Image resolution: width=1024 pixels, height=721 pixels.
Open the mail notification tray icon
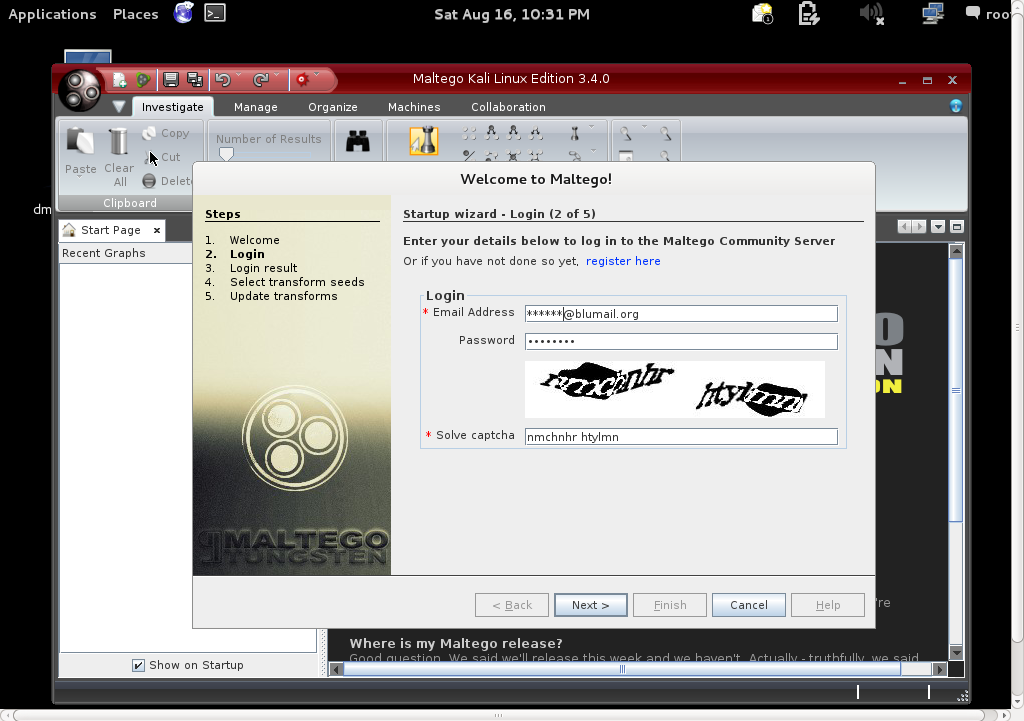pos(763,13)
